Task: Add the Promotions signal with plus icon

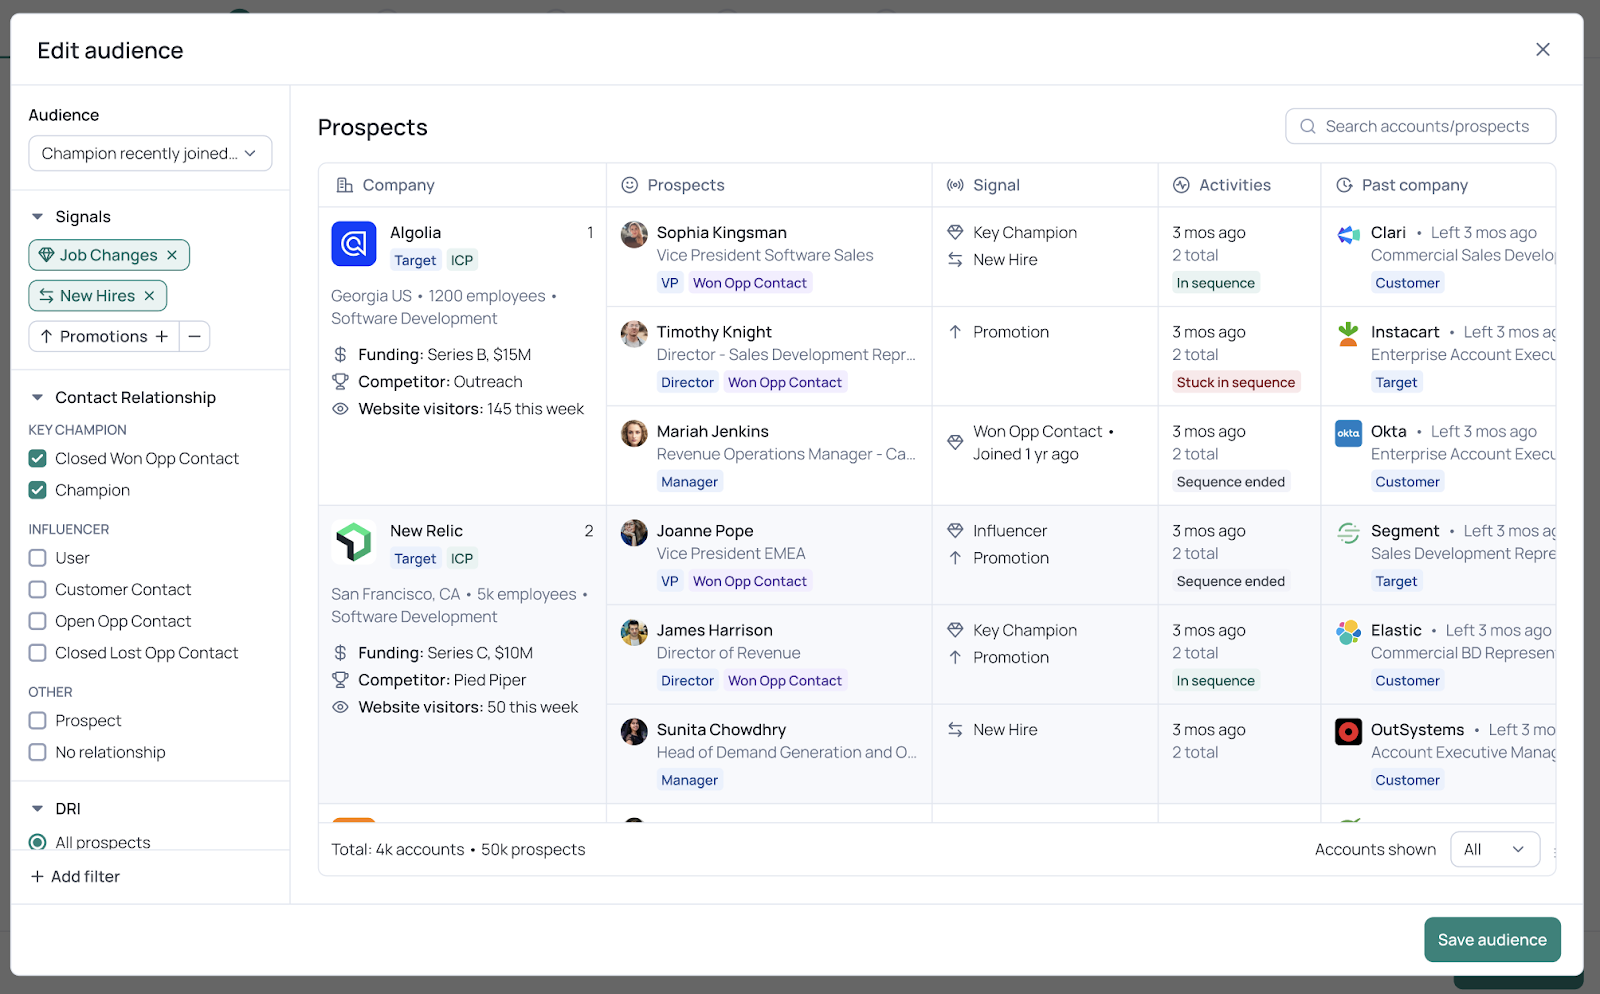Action: coord(162,337)
